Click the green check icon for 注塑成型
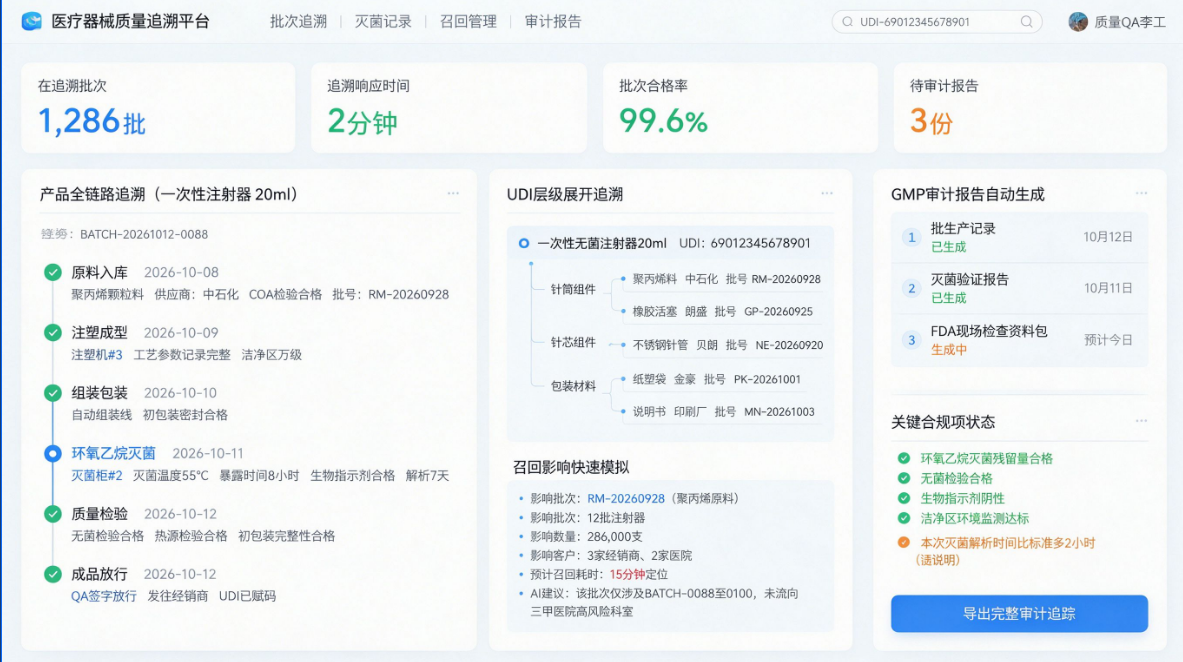Image resolution: width=1183 pixels, height=662 pixels. 53,333
